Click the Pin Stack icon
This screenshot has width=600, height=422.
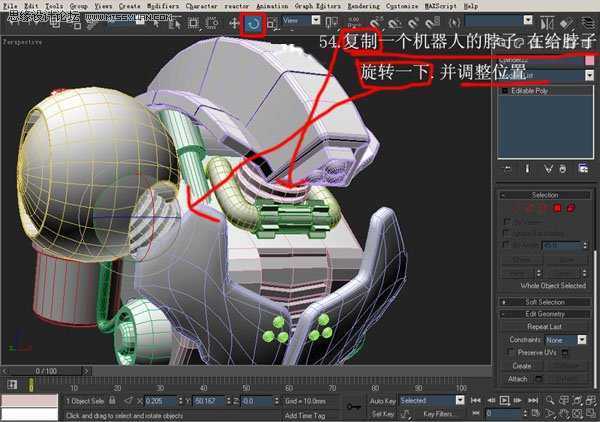click(x=507, y=169)
